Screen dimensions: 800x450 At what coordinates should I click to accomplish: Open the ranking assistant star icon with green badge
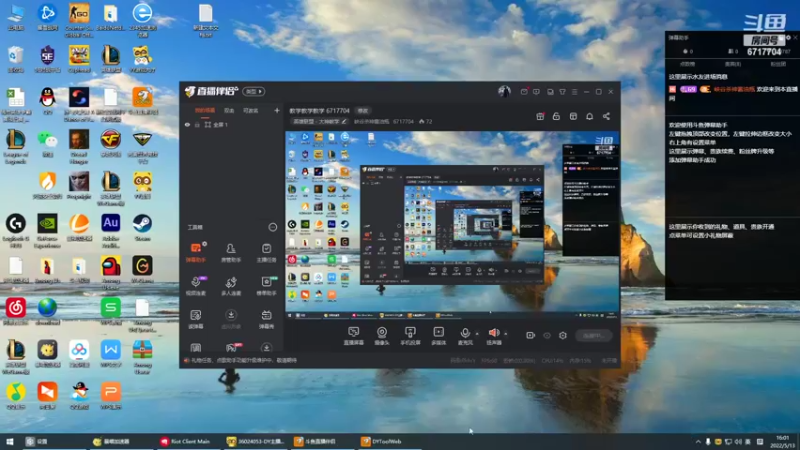pyautogui.click(x=266, y=286)
